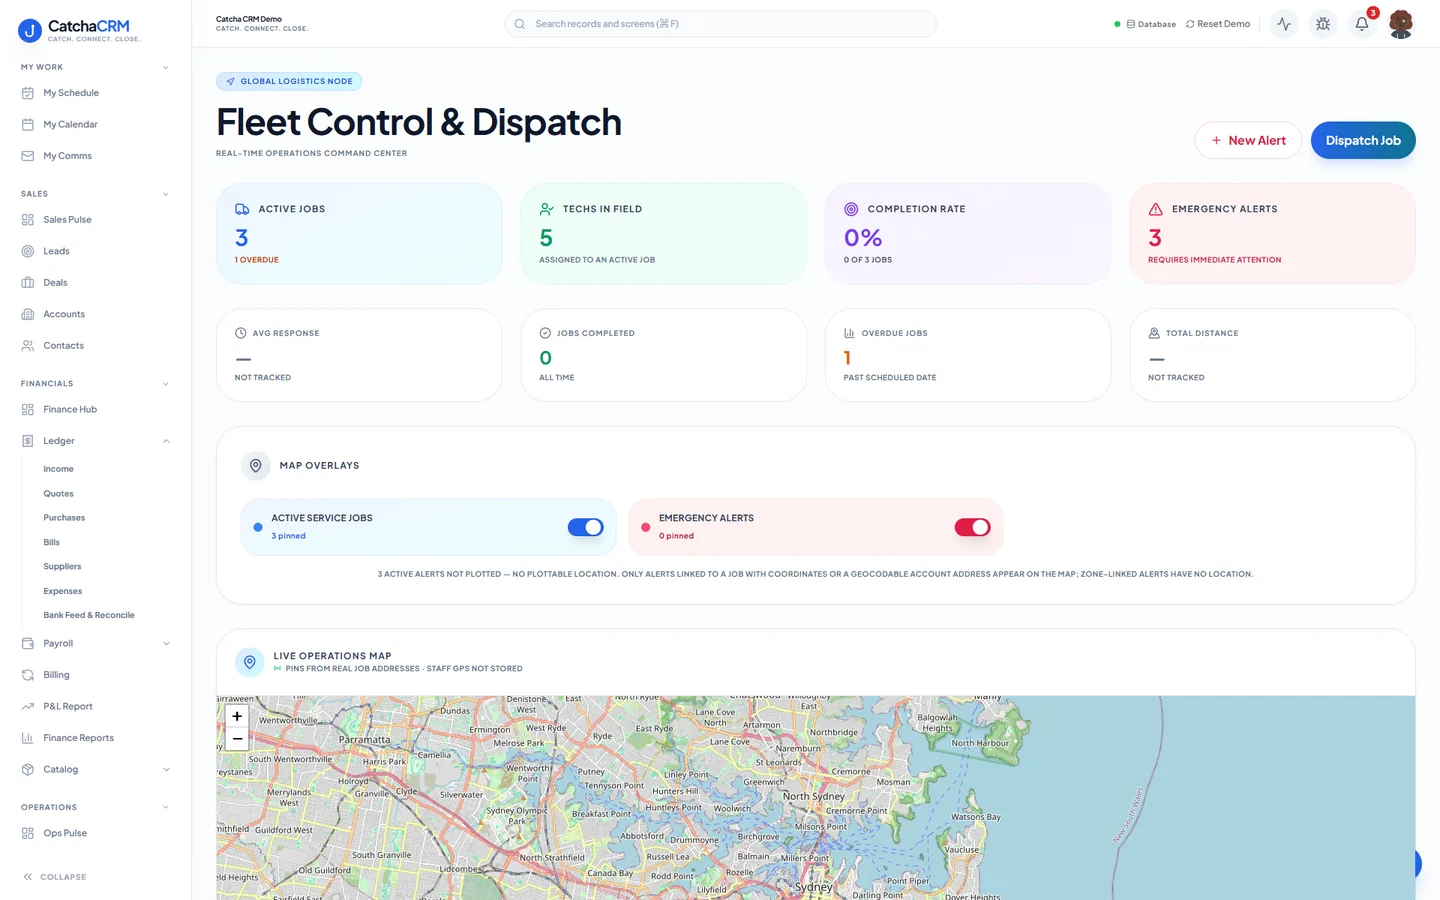Open Income under Ledger

coord(58,469)
